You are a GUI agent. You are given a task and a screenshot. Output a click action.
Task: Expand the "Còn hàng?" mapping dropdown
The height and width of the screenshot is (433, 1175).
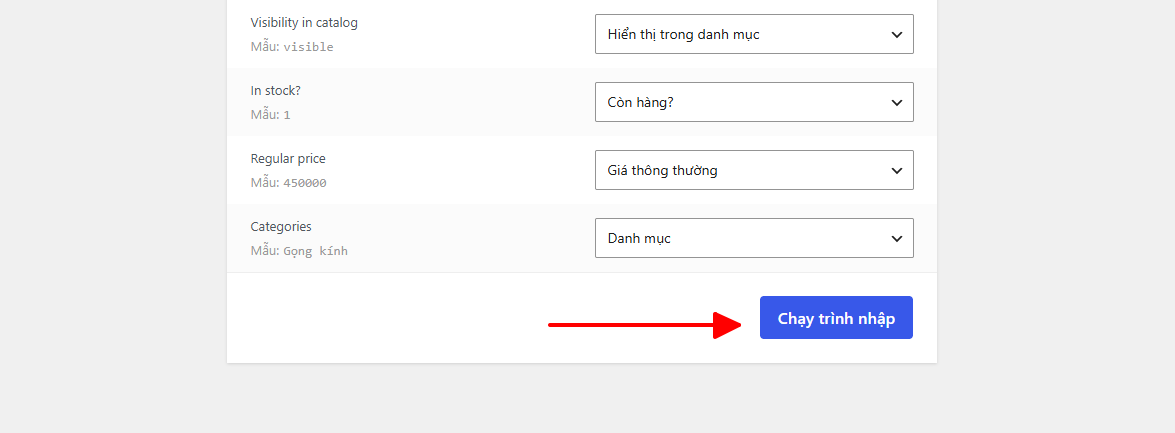[x=754, y=102]
